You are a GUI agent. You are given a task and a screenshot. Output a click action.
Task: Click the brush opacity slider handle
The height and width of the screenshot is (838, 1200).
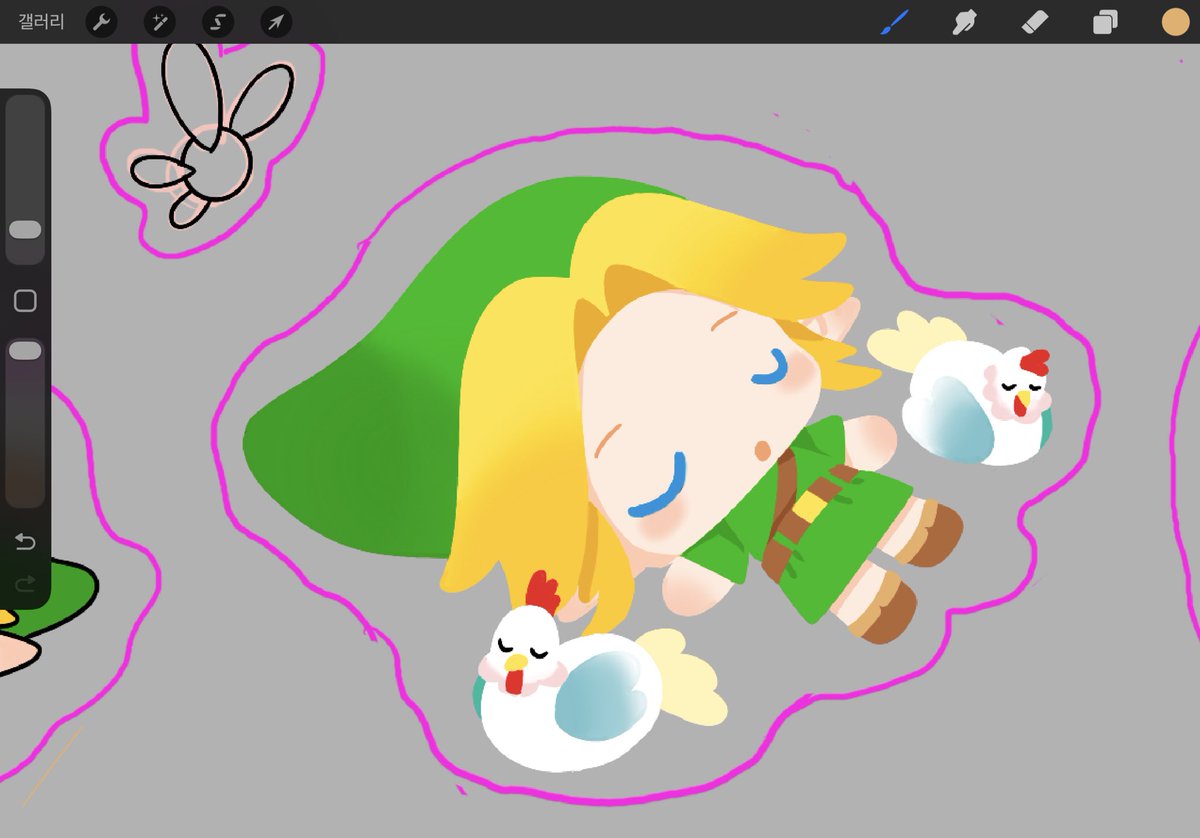[25, 350]
